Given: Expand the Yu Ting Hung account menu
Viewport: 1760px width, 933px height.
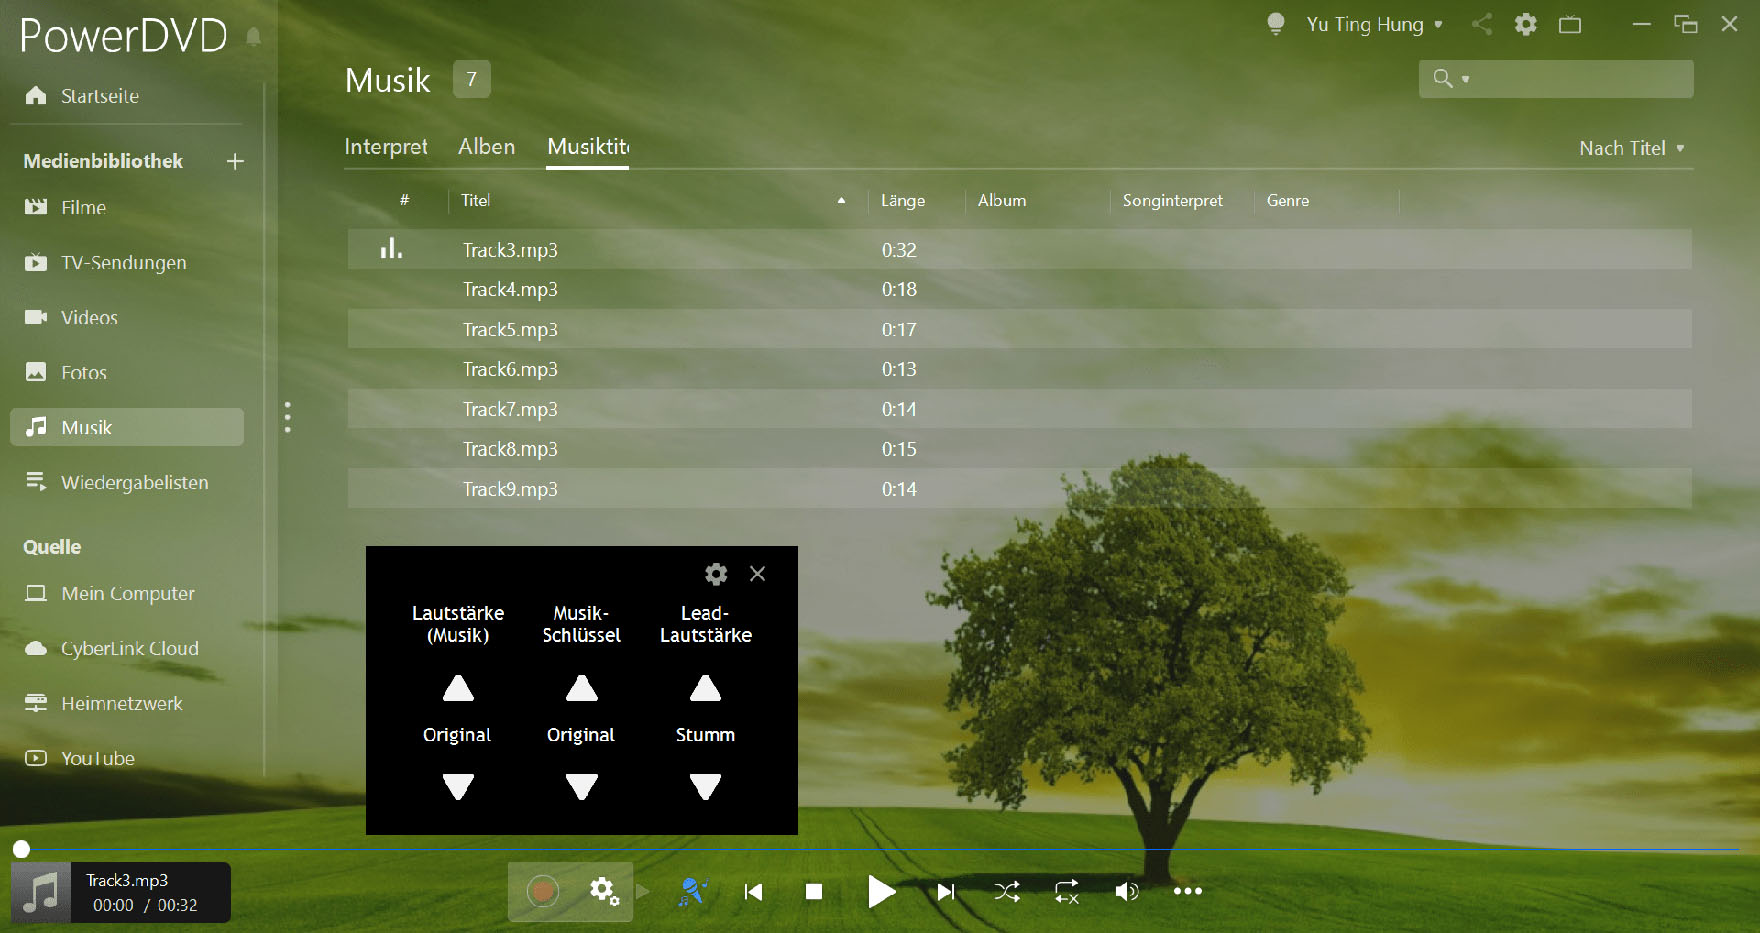Looking at the screenshot, I should [x=1373, y=25].
